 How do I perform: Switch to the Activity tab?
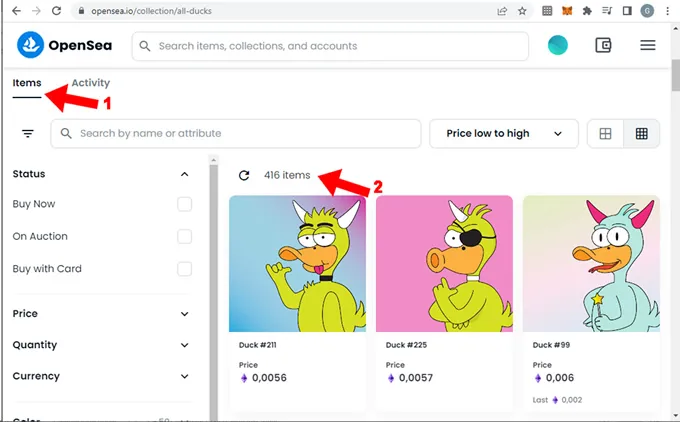tap(91, 83)
